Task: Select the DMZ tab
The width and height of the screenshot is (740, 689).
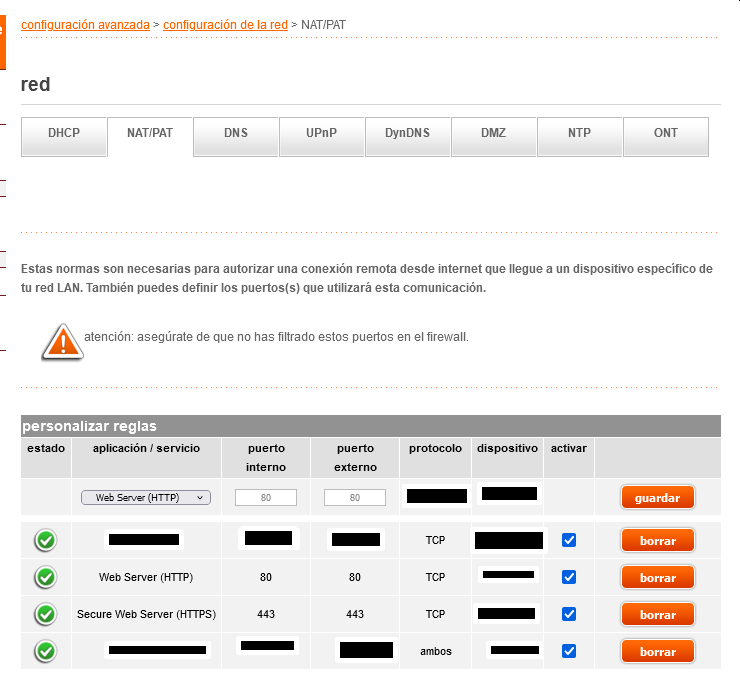Action: point(493,134)
